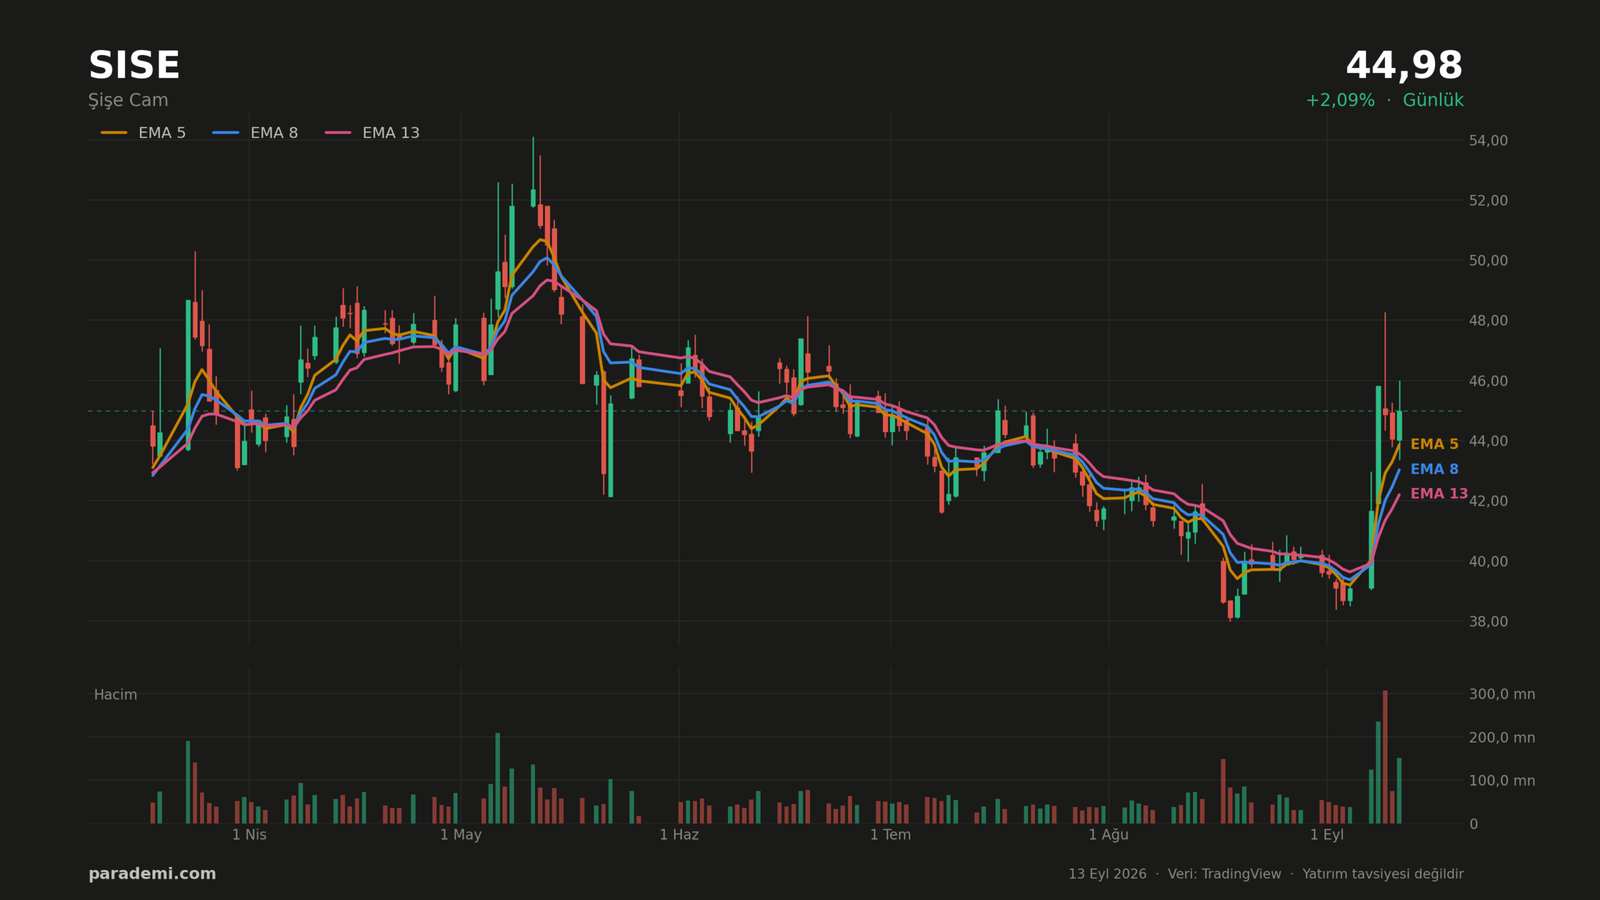Click the 100,0 mn volume axis label

coord(1502,781)
